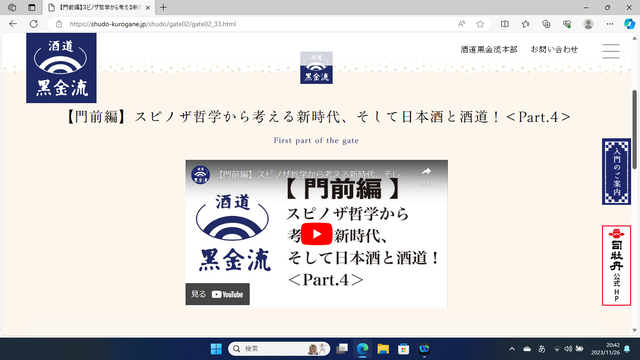Open Windows Start menu
640x360 pixels.
pyautogui.click(x=216, y=349)
